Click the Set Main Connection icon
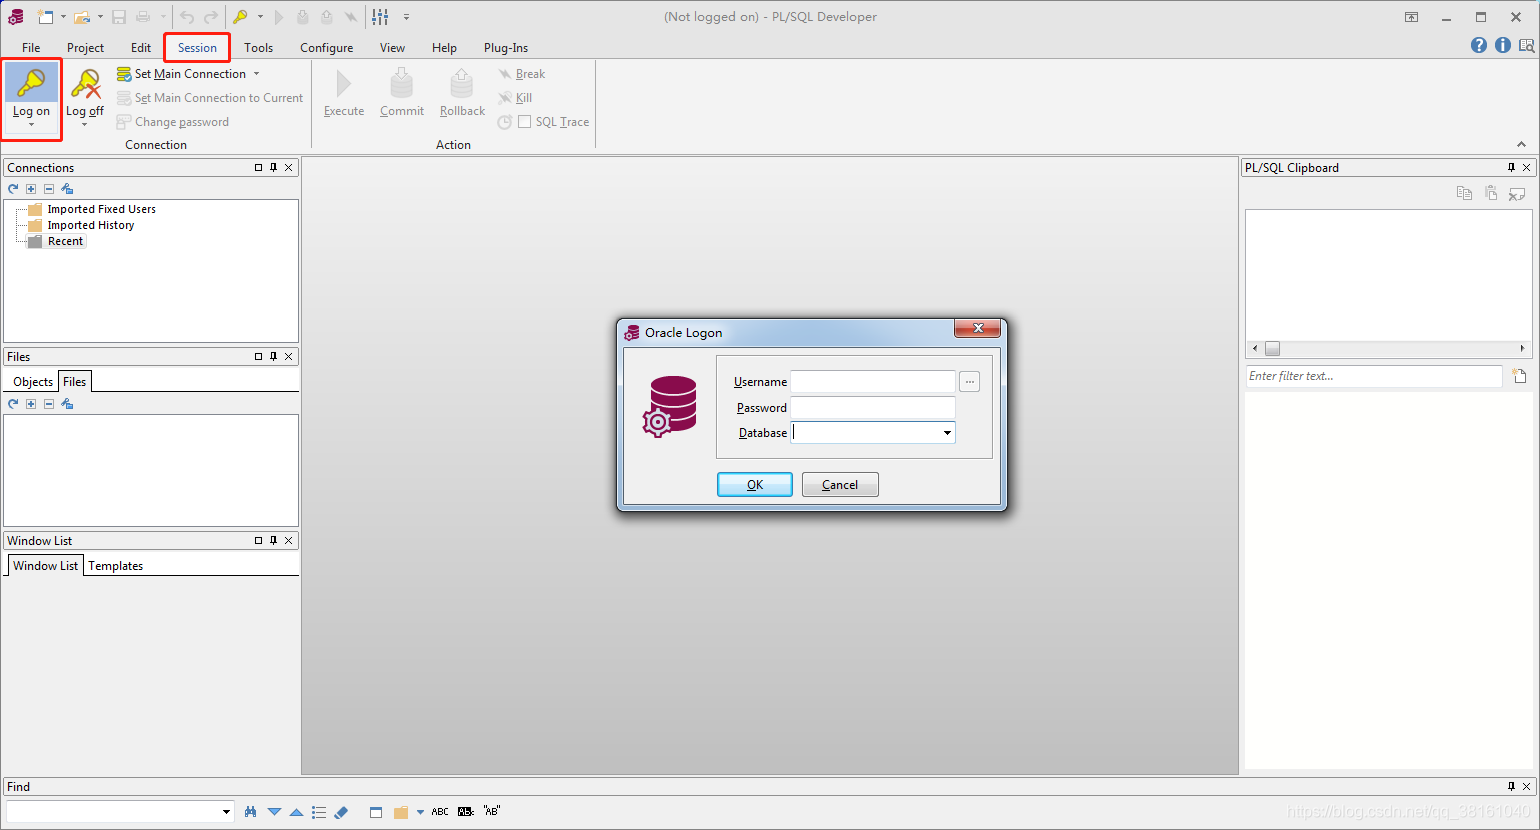Image resolution: width=1540 pixels, height=830 pixels. (x=124, y=74)
